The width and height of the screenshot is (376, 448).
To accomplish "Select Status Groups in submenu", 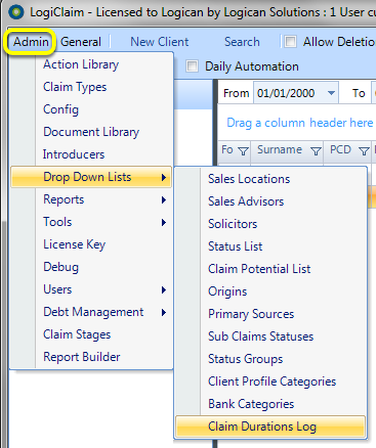I will (270, 359).
